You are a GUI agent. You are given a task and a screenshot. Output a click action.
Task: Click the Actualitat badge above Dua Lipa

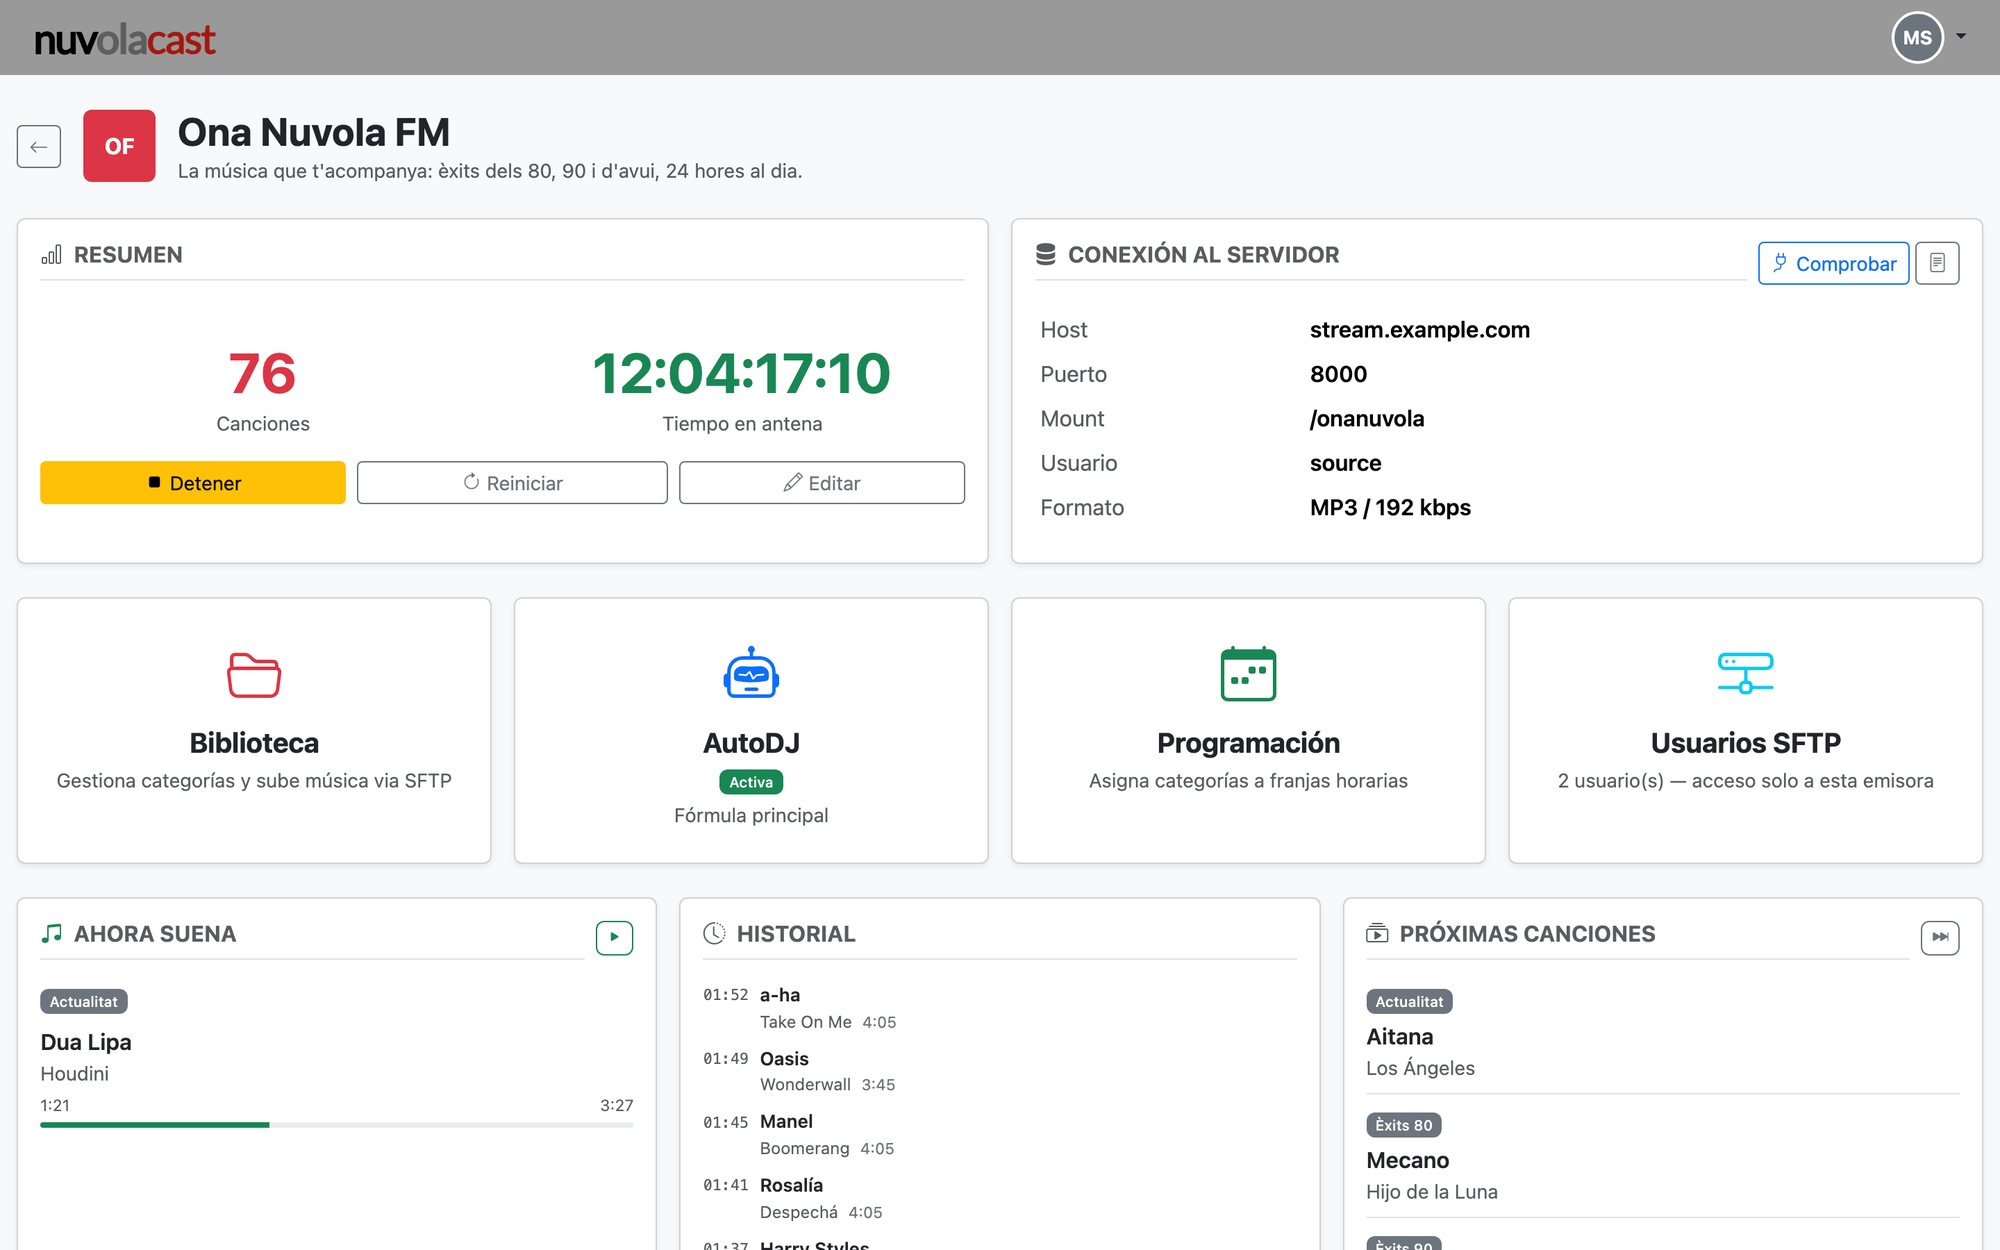pyautogui.click(x=84, y=1002)
